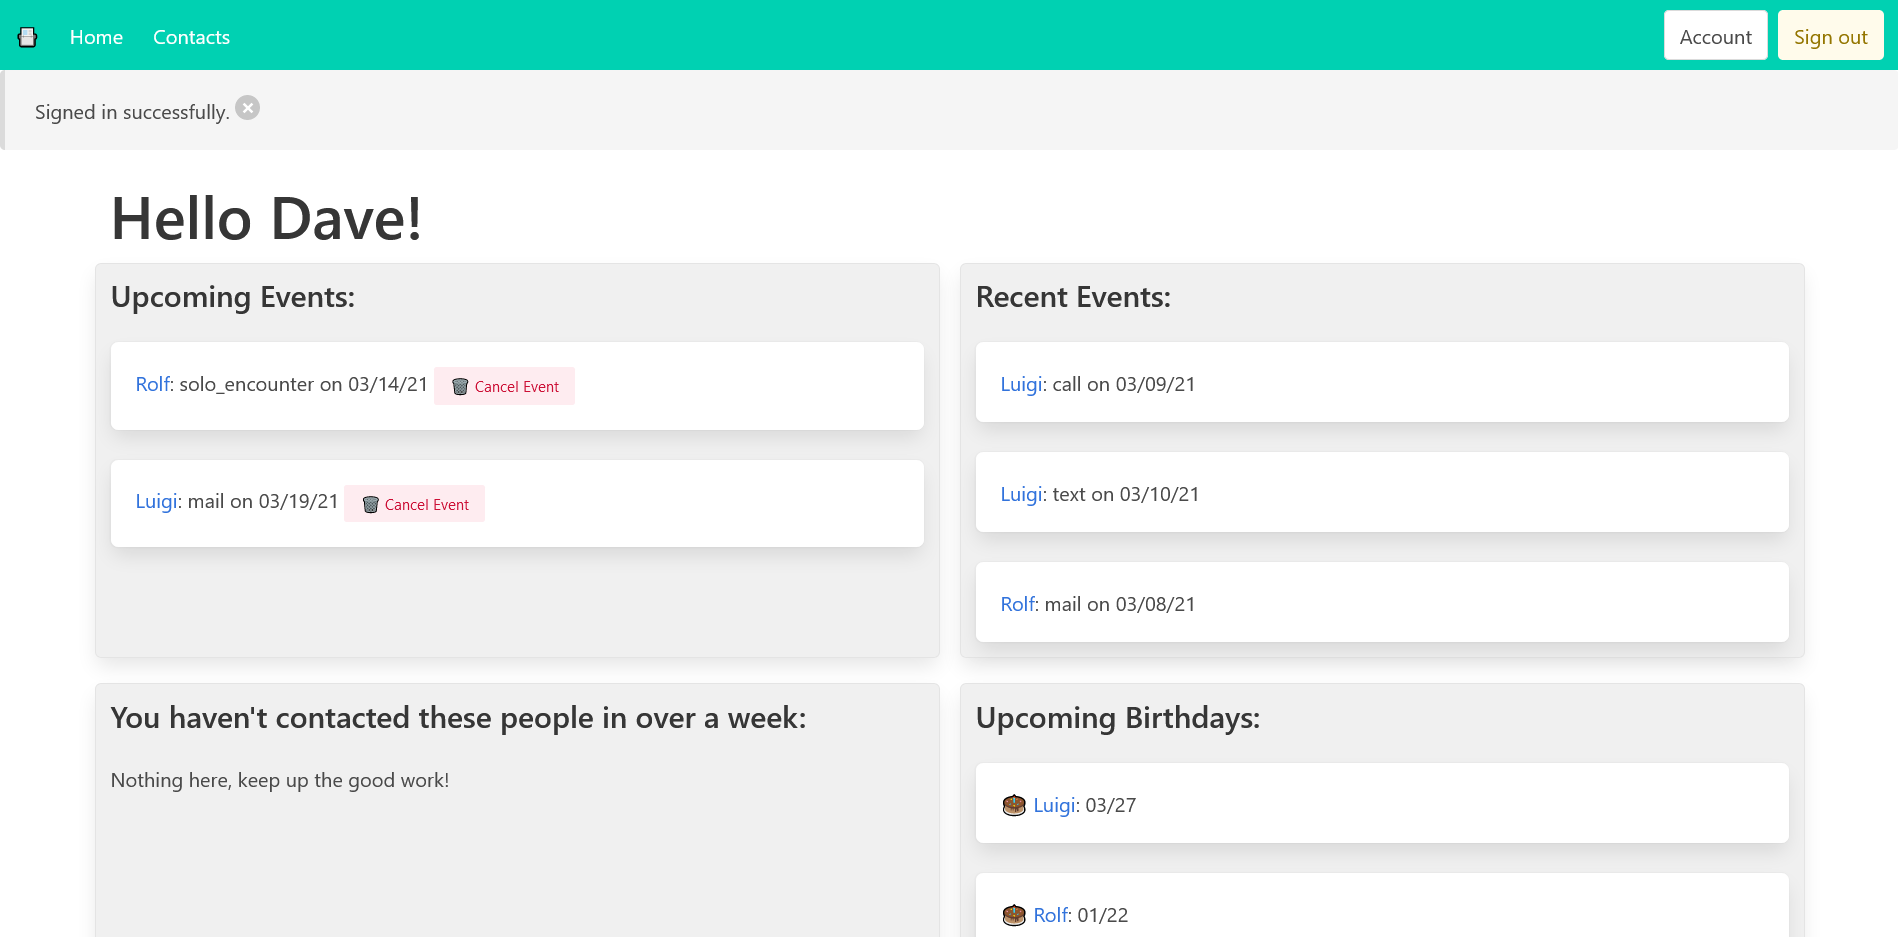Click the trash icon beside Rolf's Cancel Event

pos(461,386)
